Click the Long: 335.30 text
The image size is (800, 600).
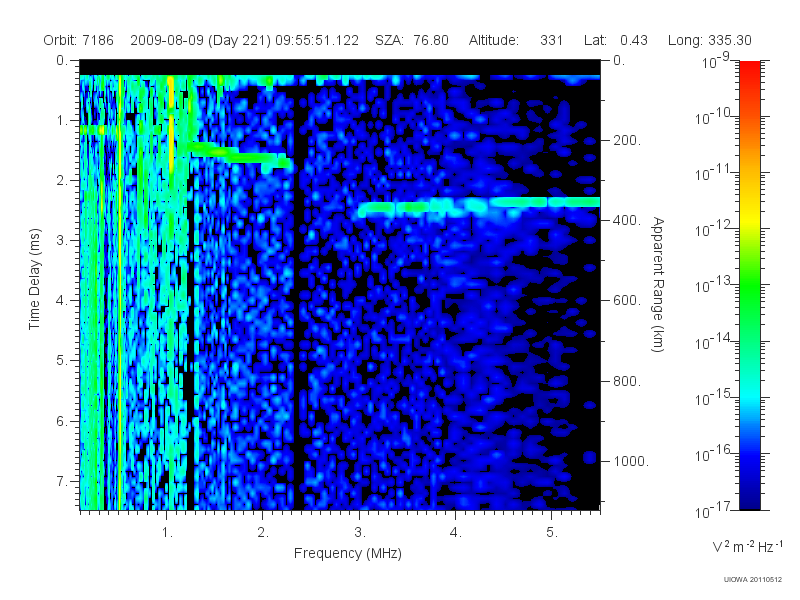(x=710, y=40)
